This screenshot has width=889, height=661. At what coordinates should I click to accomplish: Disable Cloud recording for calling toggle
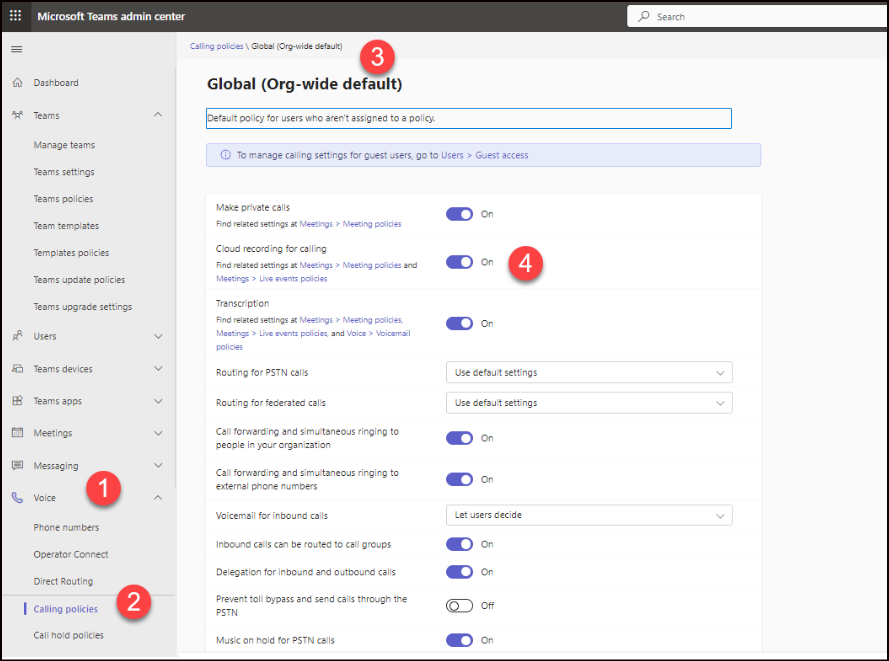[x=459, y=262]
